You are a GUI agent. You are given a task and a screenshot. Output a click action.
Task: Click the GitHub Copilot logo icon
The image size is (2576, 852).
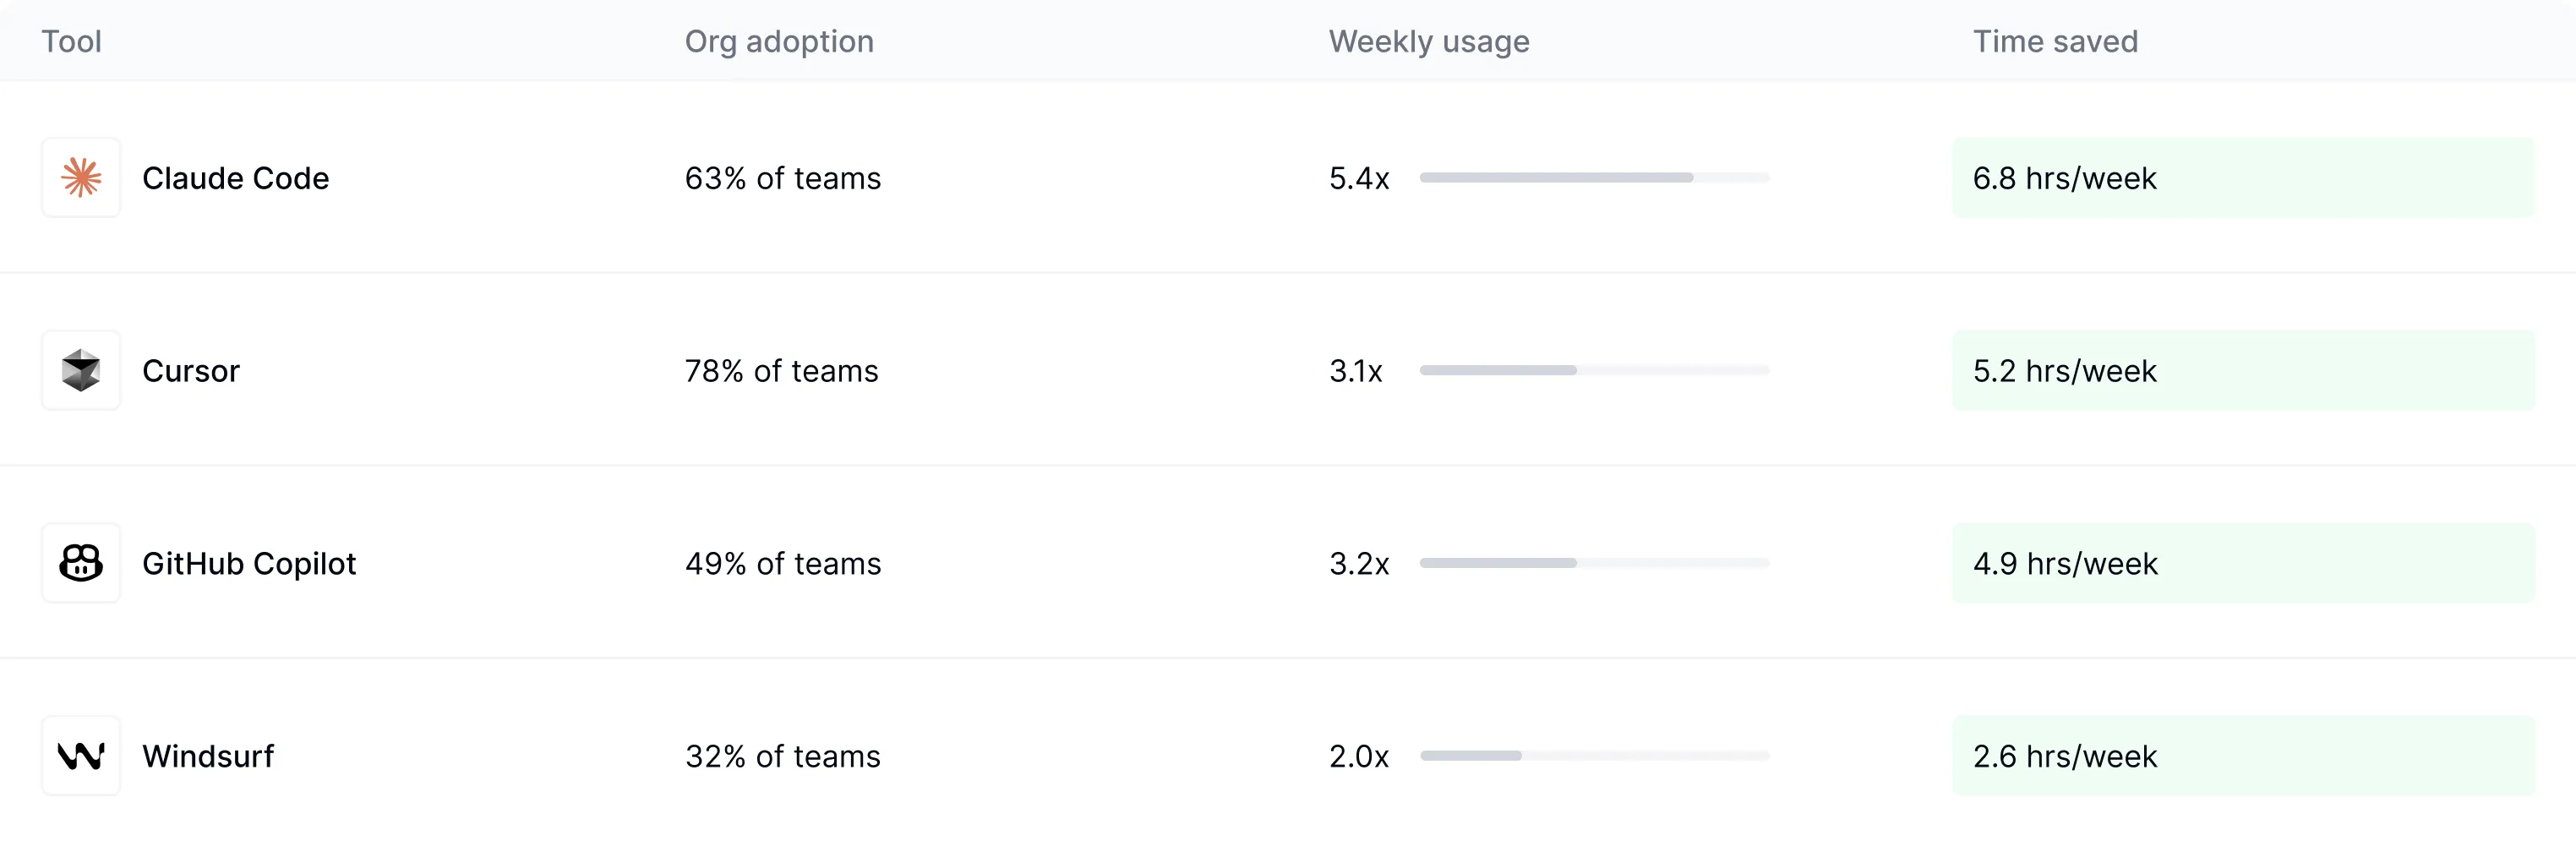pos(81,563)
